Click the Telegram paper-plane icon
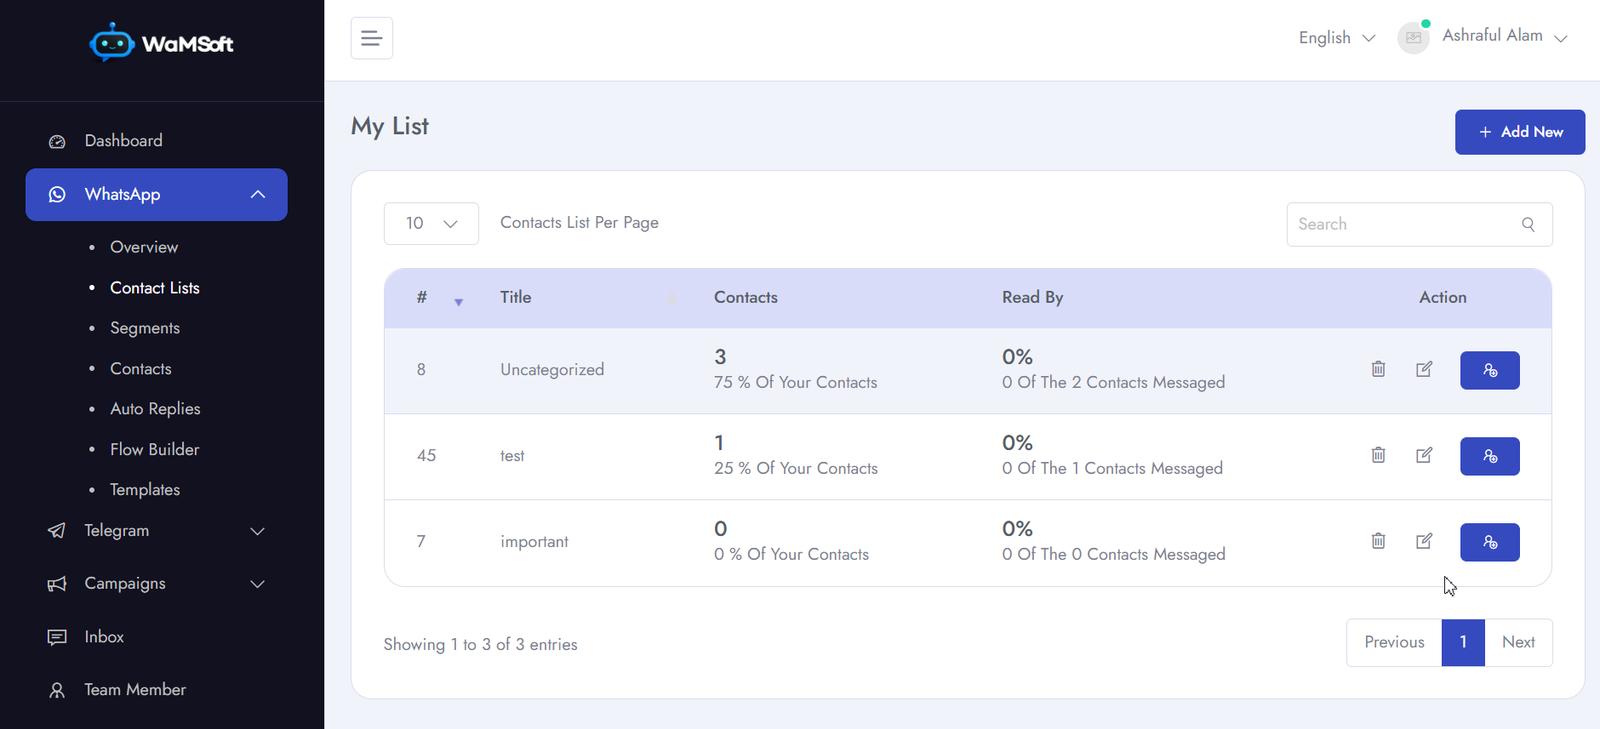This screenshot has height=729, width=1600. tap(57, 531)
